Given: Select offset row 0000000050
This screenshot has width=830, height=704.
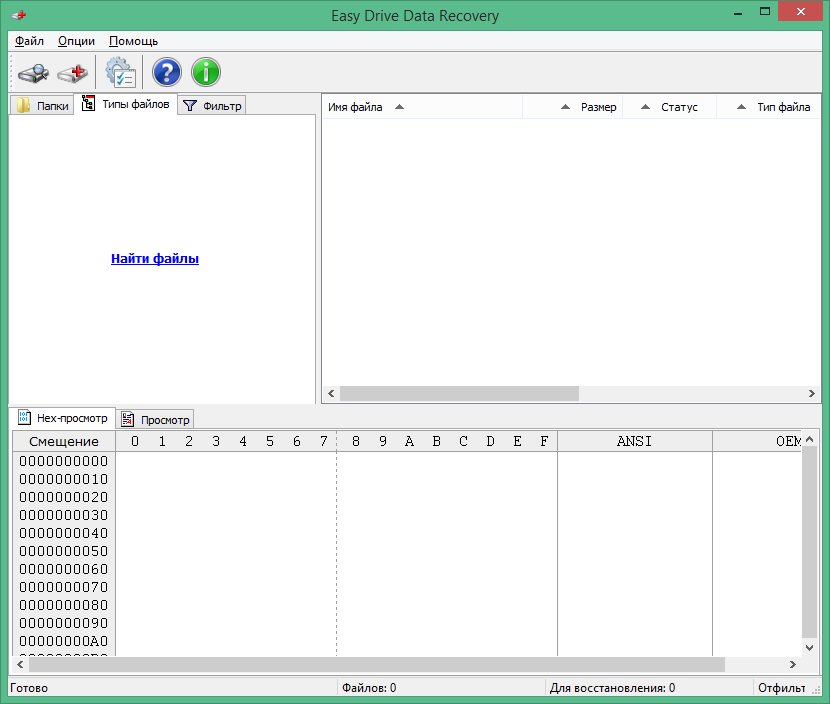Looking at the screenshot, I should (64, 551).
